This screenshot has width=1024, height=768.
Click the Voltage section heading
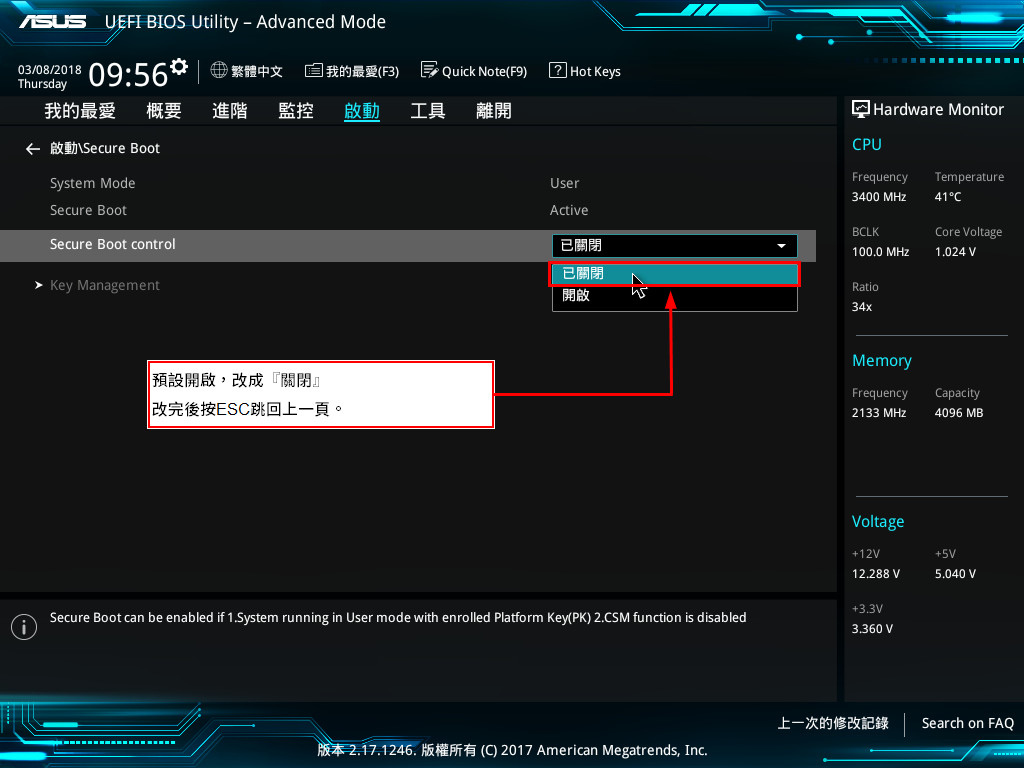(878, 522)
